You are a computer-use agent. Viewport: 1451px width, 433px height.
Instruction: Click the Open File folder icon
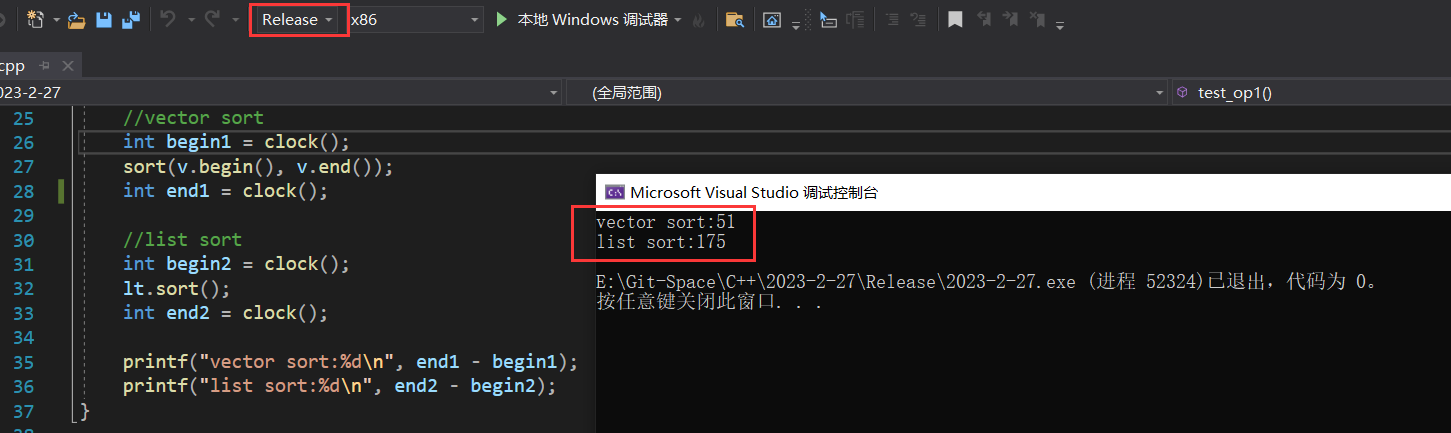(x=77, y=20)
